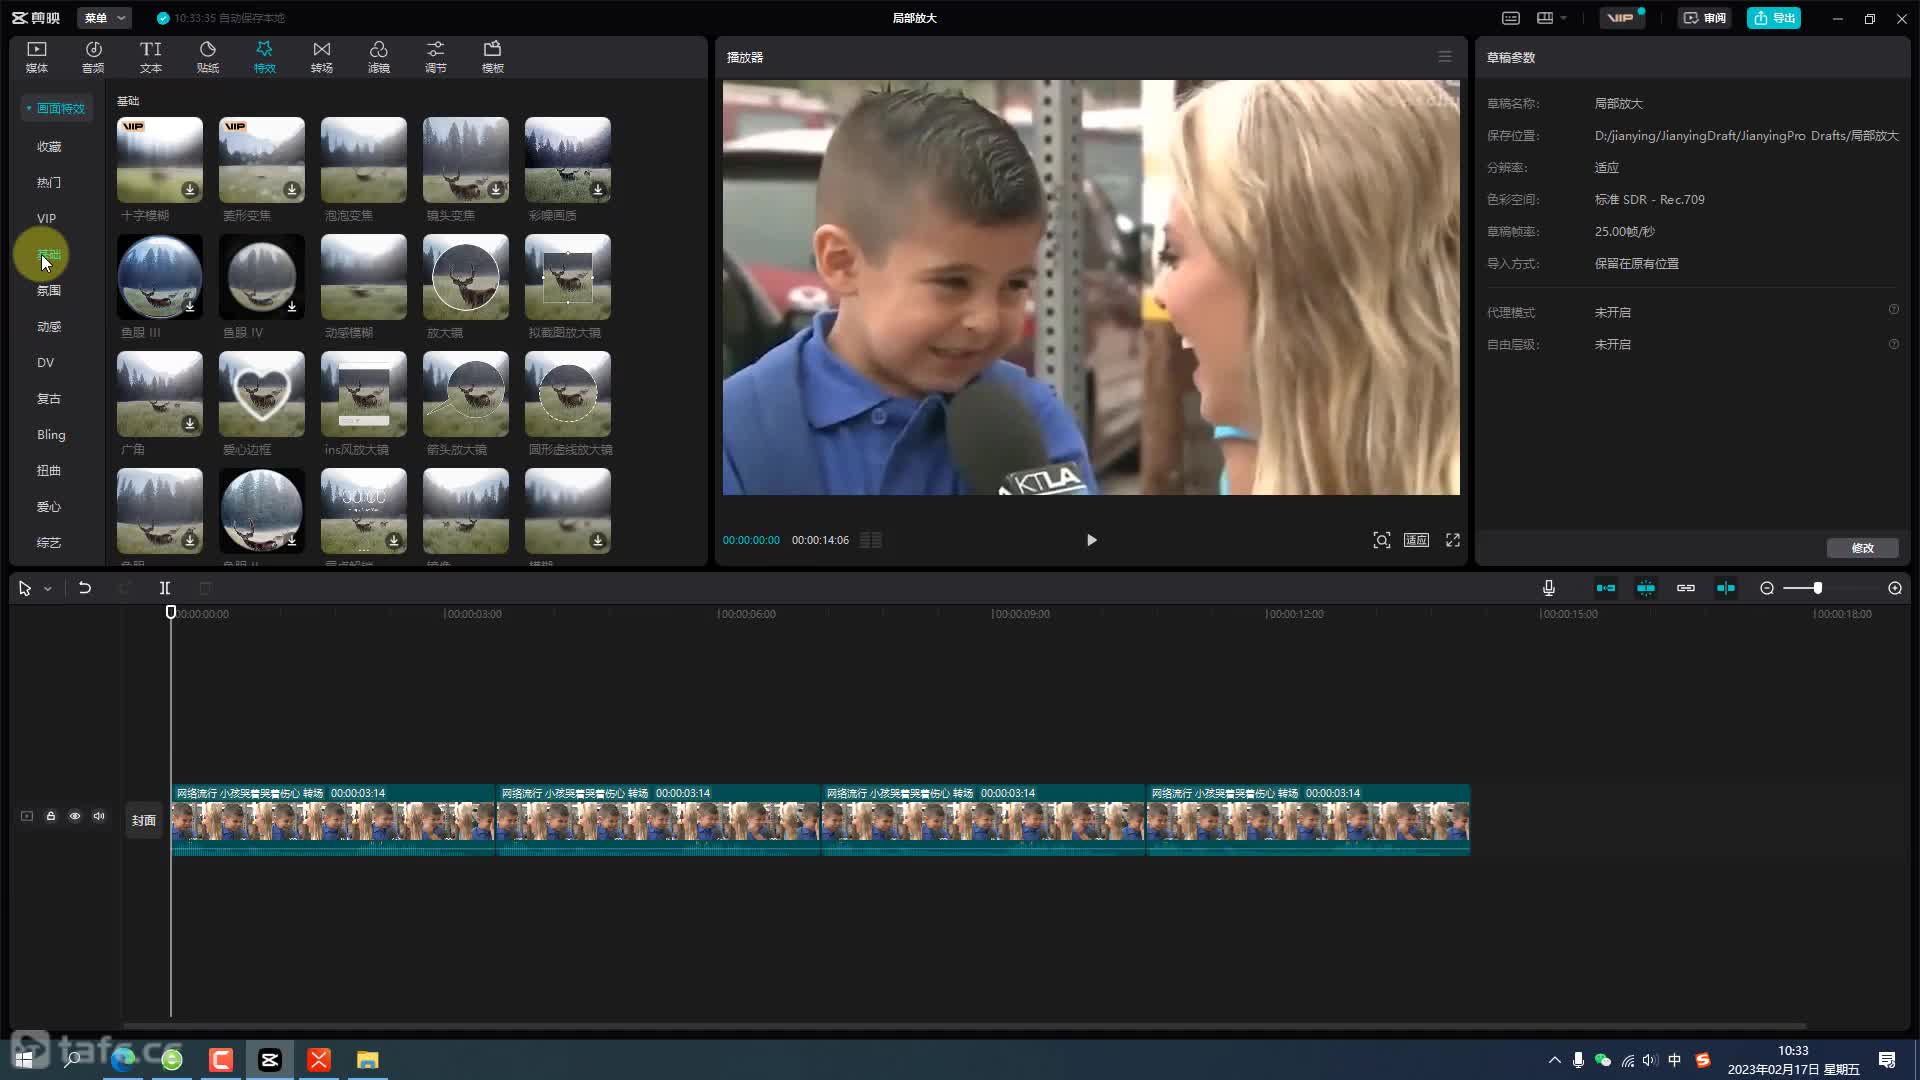Download the 镜头变焦 effect
Screen dimensions: 1920x1080
tap(496, 189)
